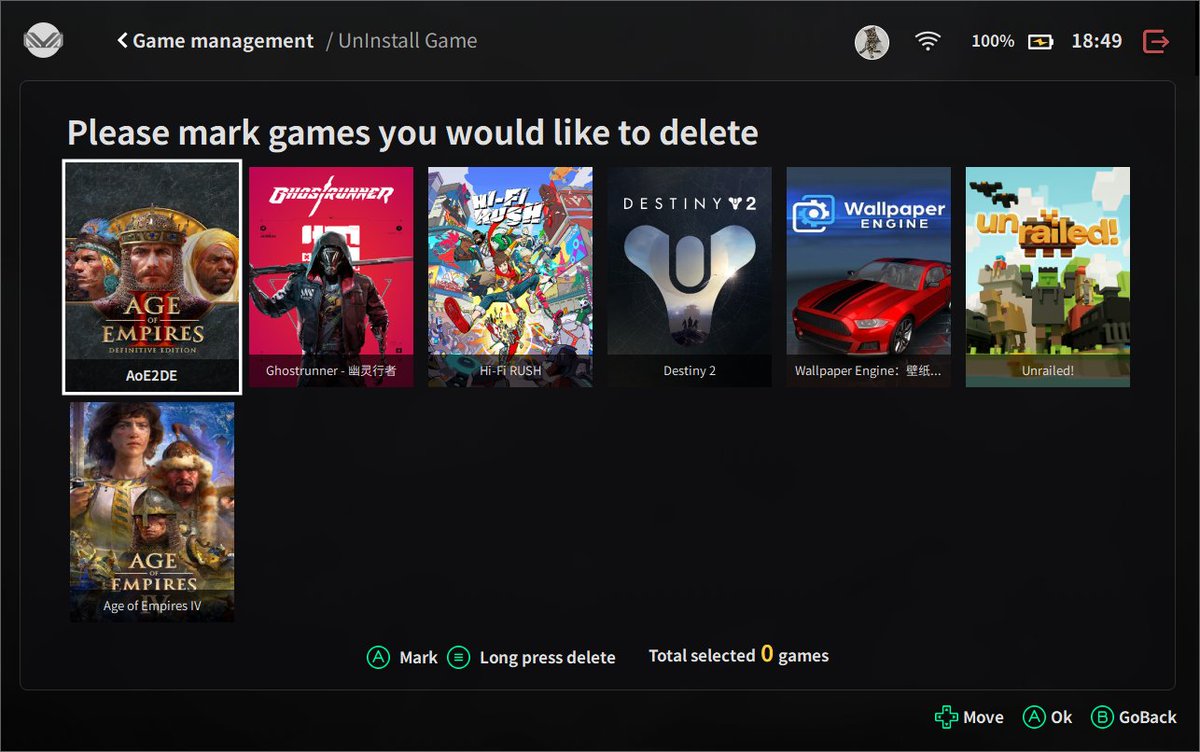This screenshot has width=1200, height=752.
Task: Click the menu button icon for delete
Action: 458,657
